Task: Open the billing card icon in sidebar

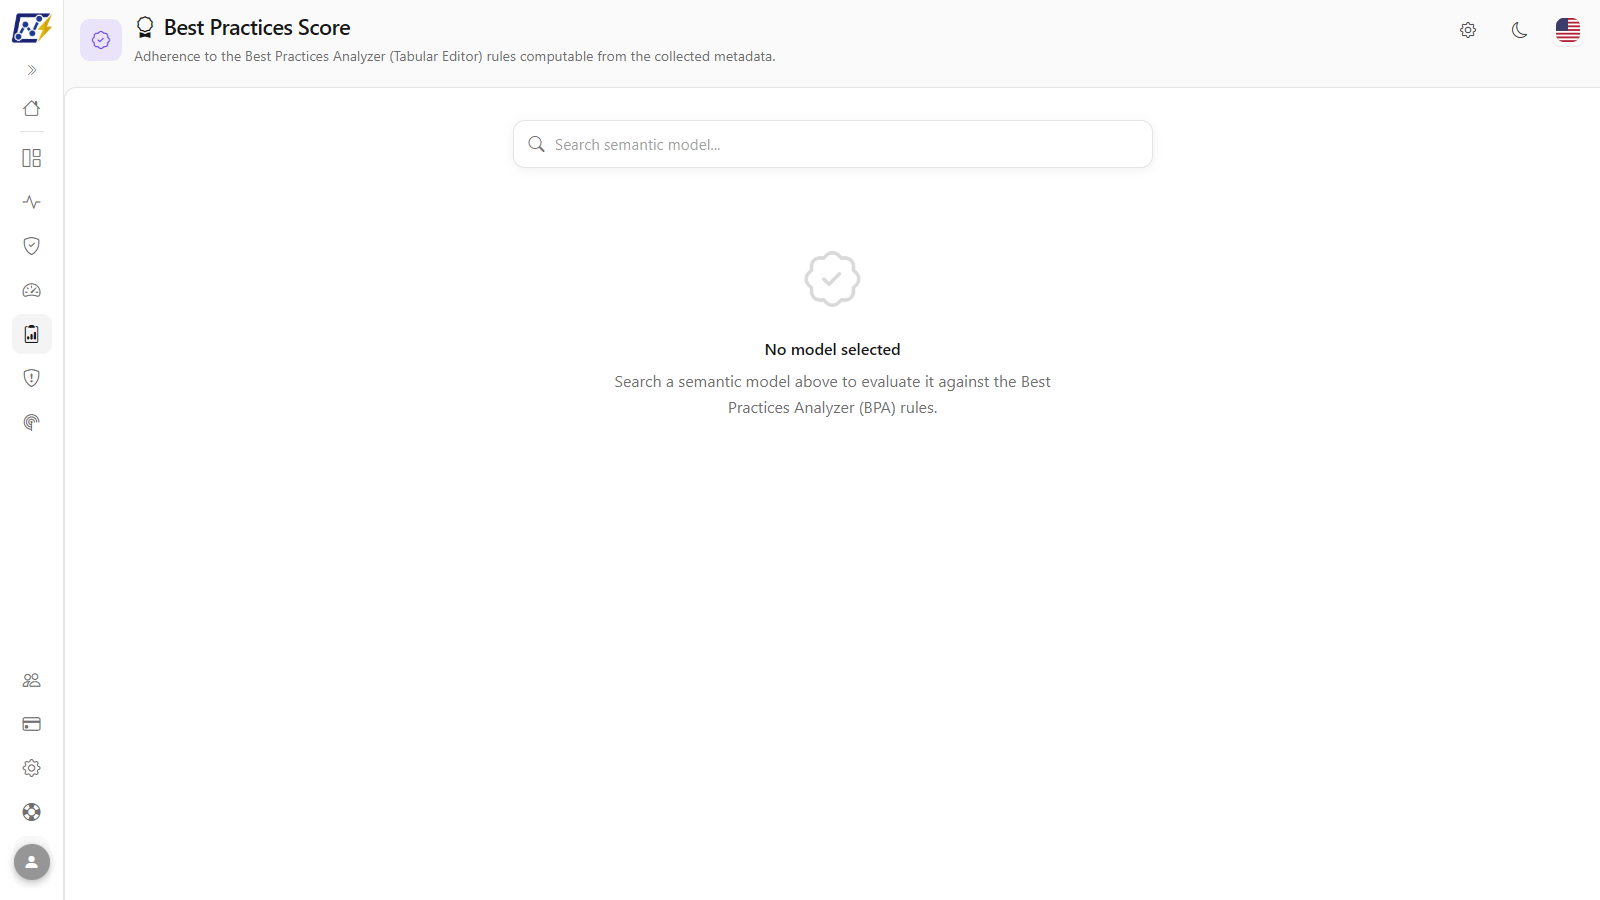Action: coord(32,724)
